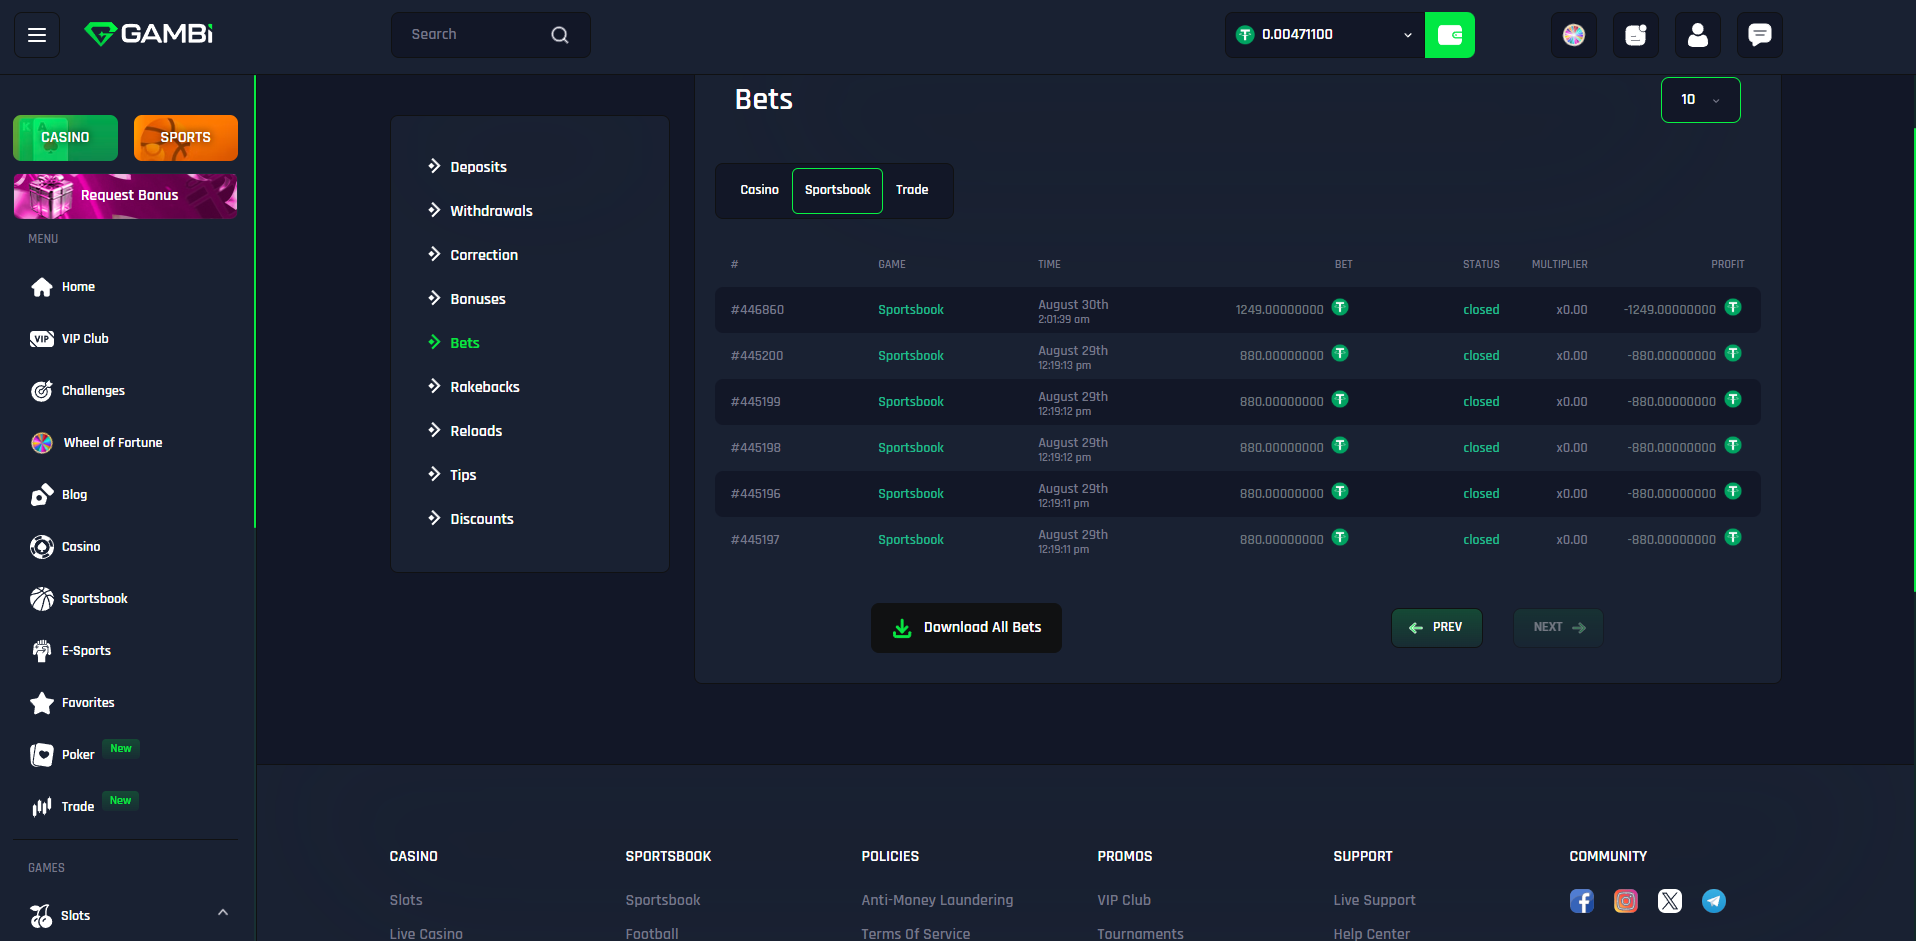Open Rakebacks in account menu
The width and height of the screenshot is (1916, 941).
485,387
